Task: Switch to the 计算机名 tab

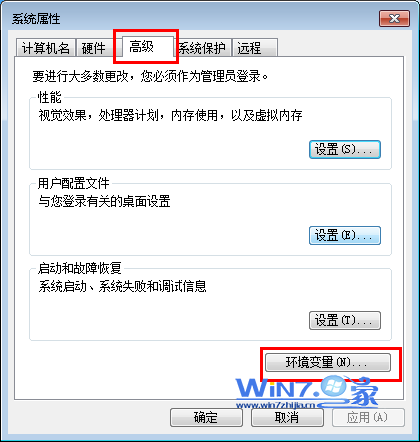Action: pyautogui.click(x=46, y=48)
